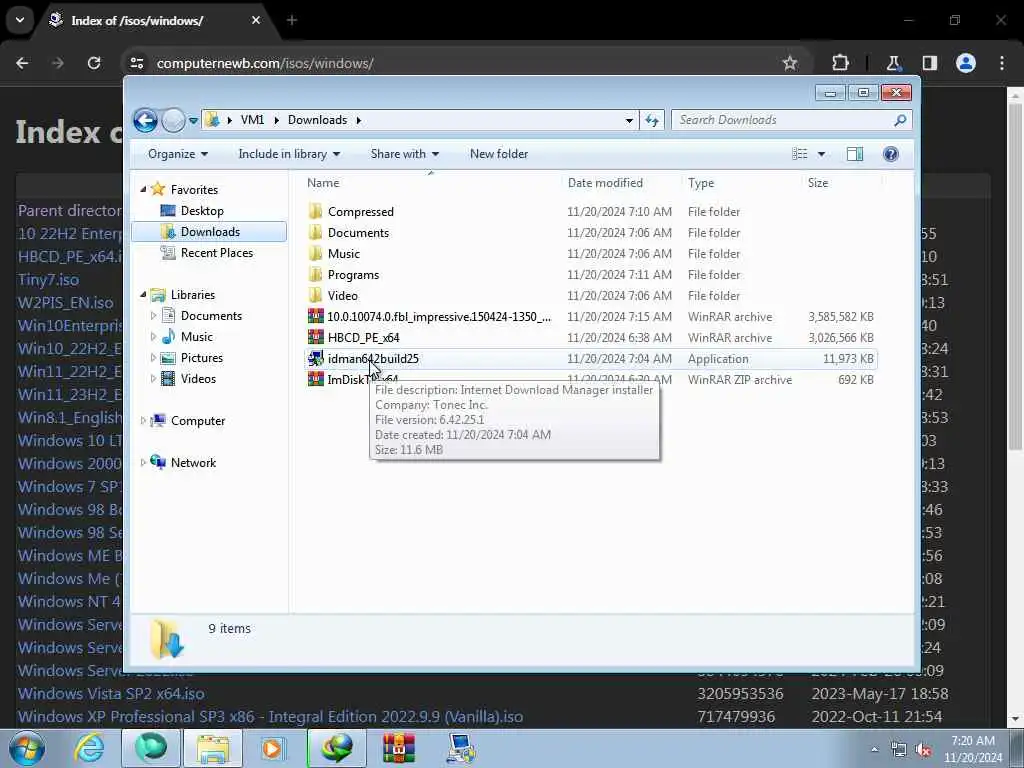Select the Programs folder

click(x=353, y=275)
